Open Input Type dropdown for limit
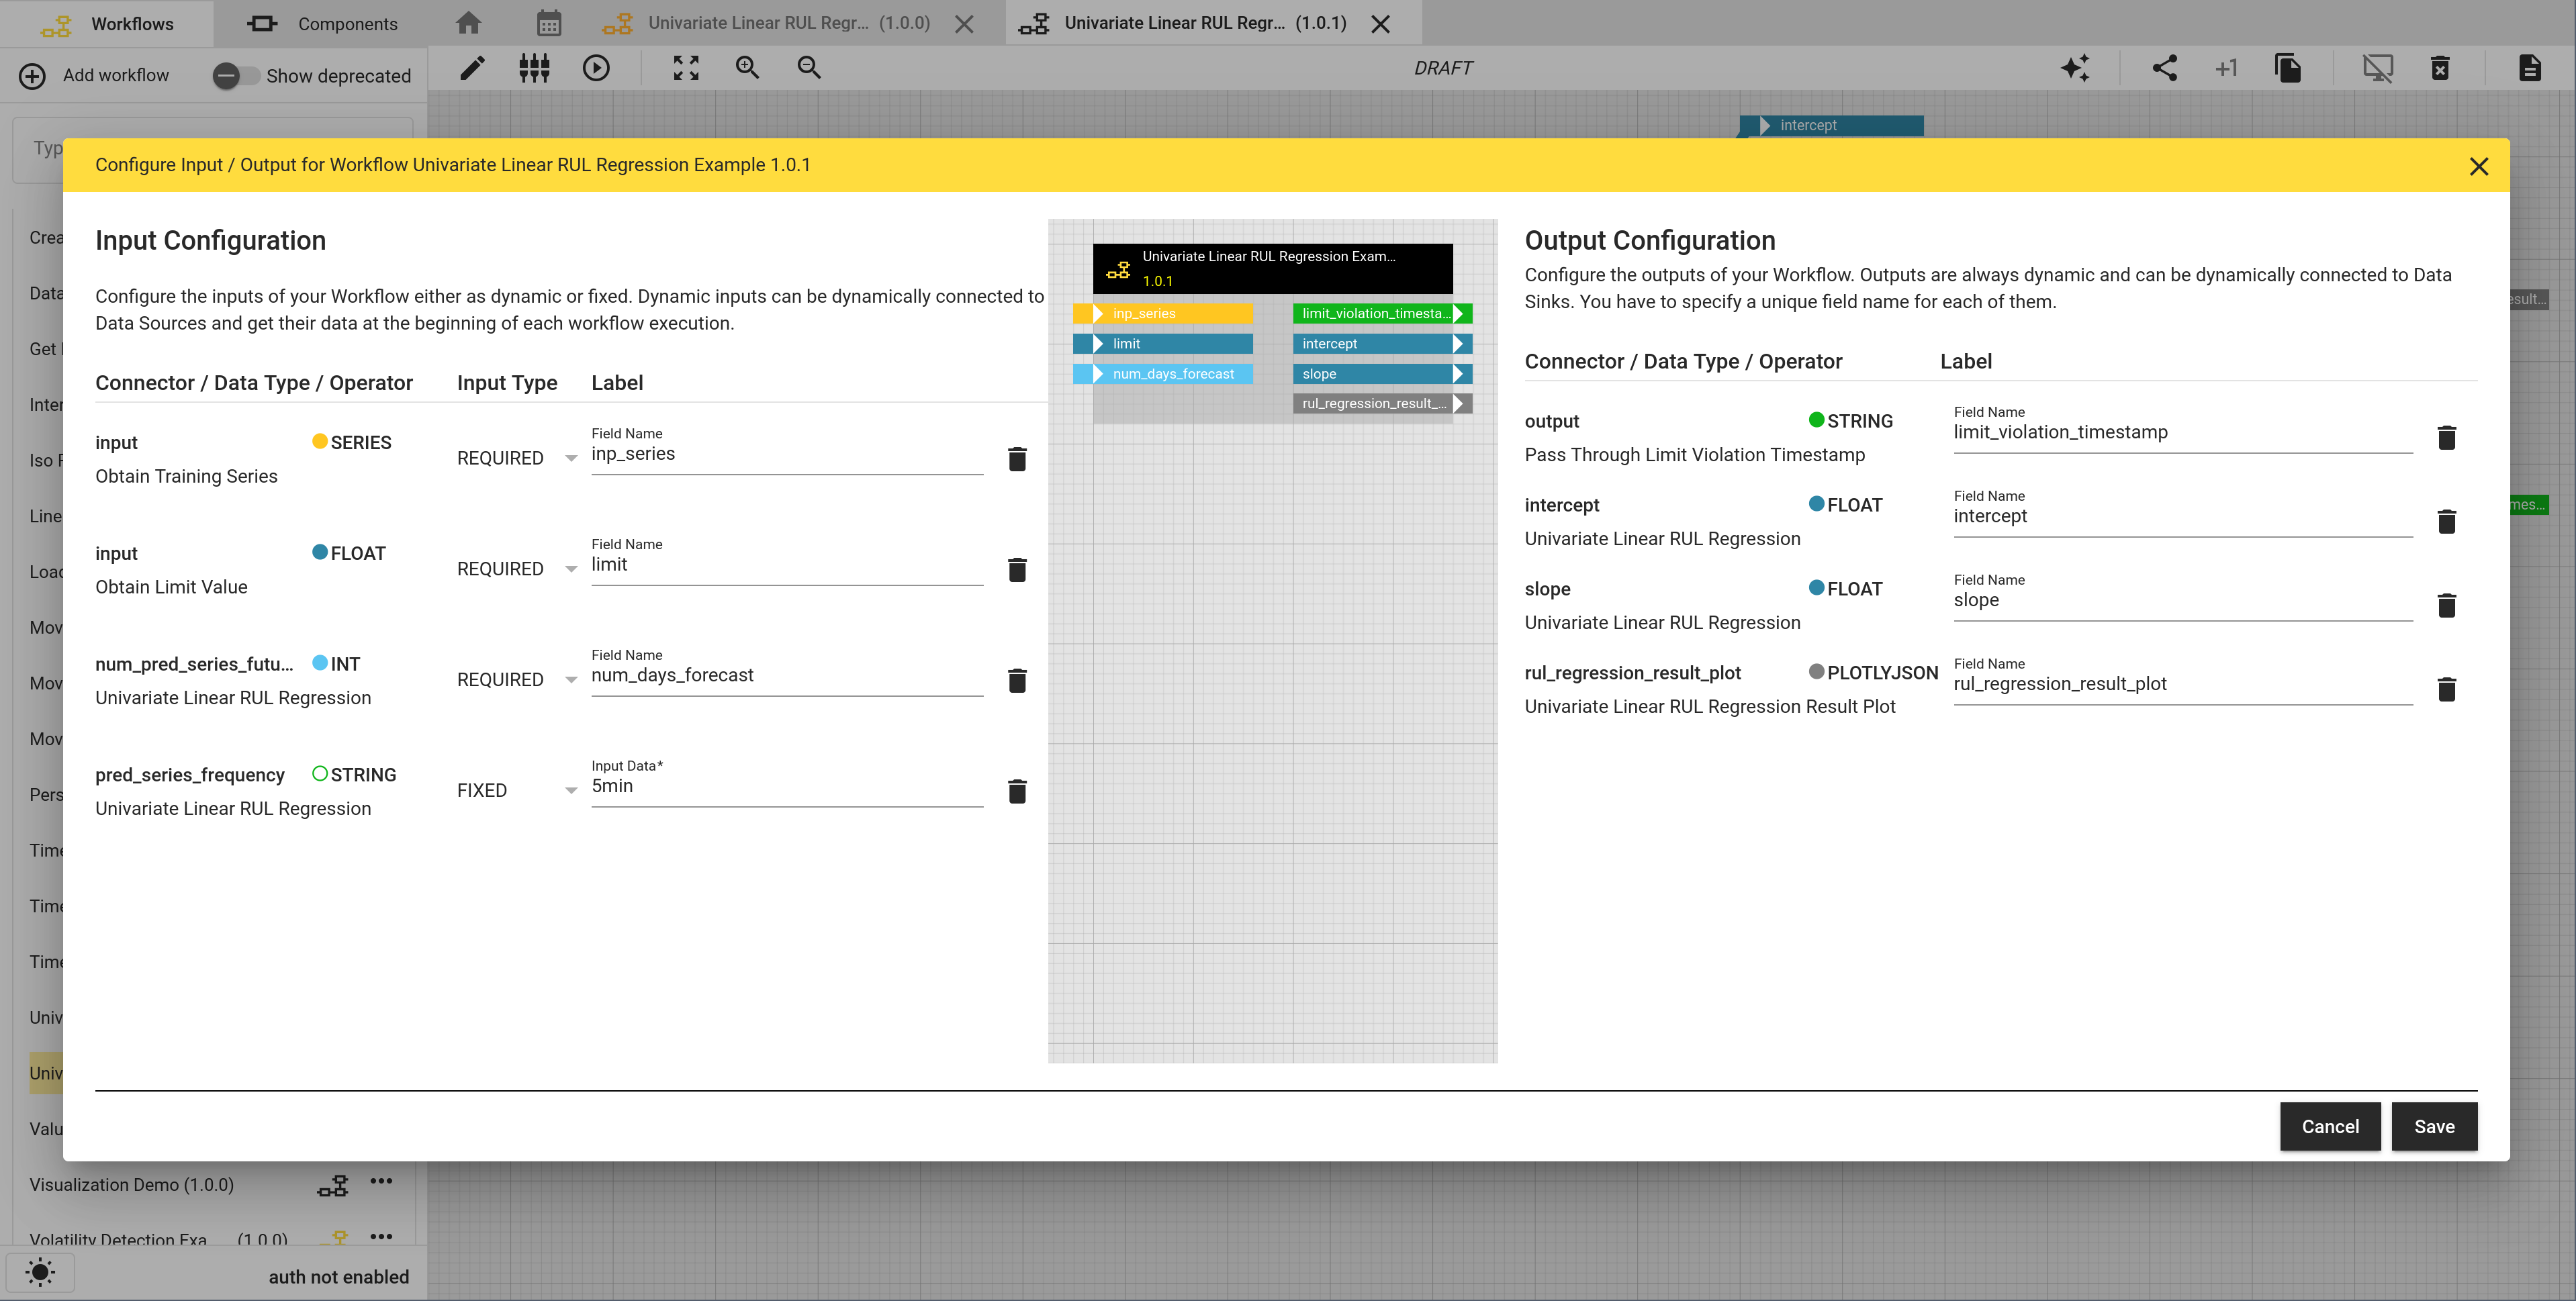Viewport: 2576px width, 1301px height. [x=517, y=569]
